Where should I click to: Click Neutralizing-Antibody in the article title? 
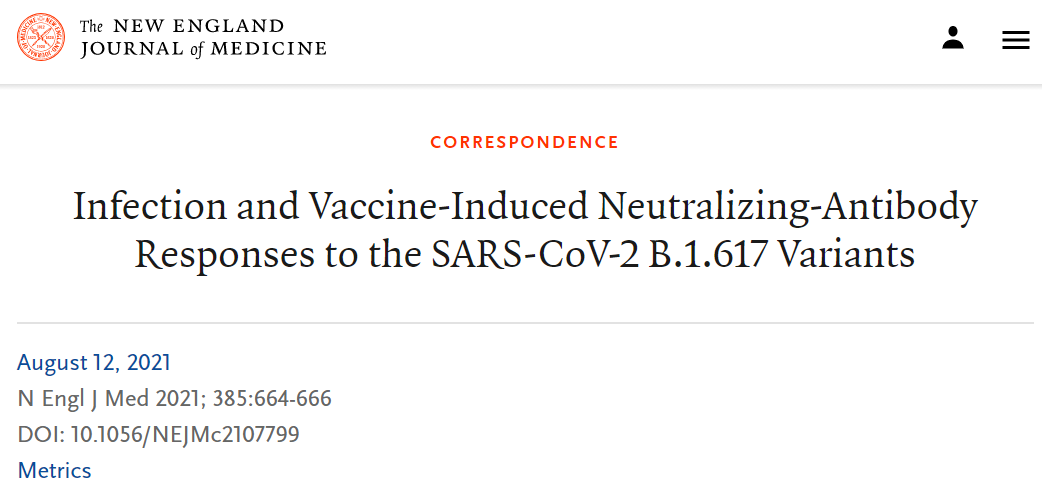tap(787, 206)
